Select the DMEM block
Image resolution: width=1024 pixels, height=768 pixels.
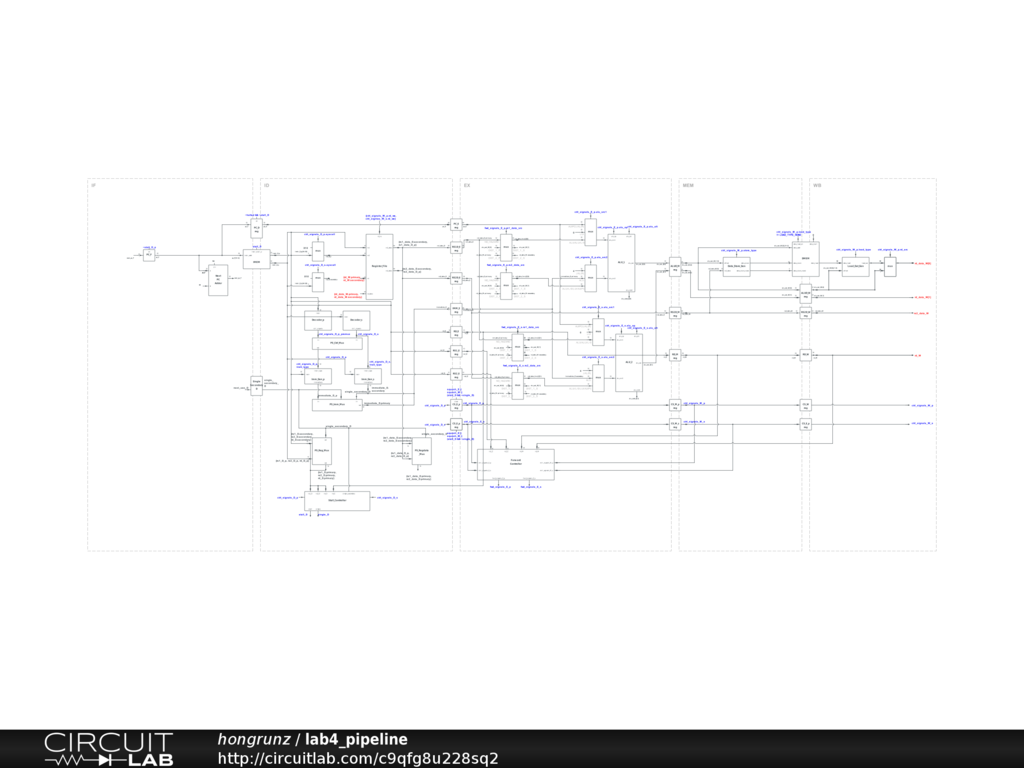805,259
